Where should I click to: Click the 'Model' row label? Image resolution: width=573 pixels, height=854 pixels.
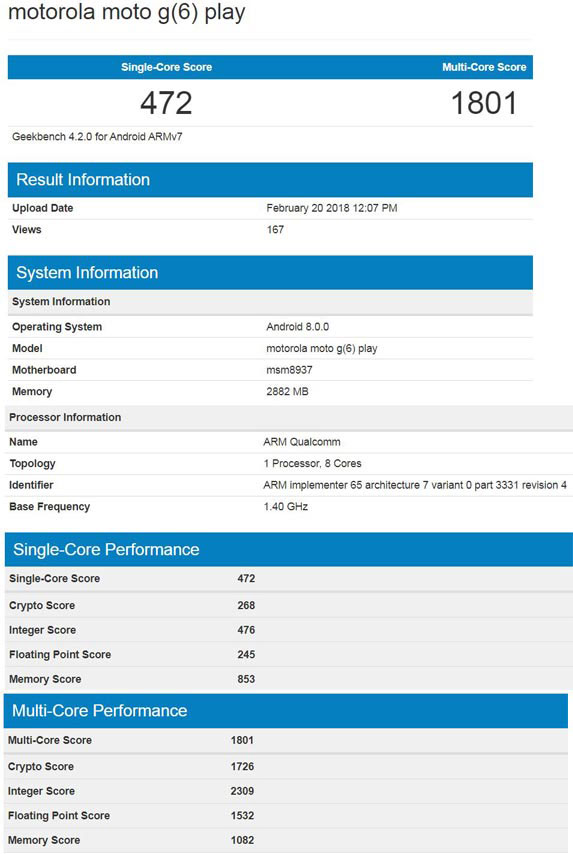[x=27, y=348]
